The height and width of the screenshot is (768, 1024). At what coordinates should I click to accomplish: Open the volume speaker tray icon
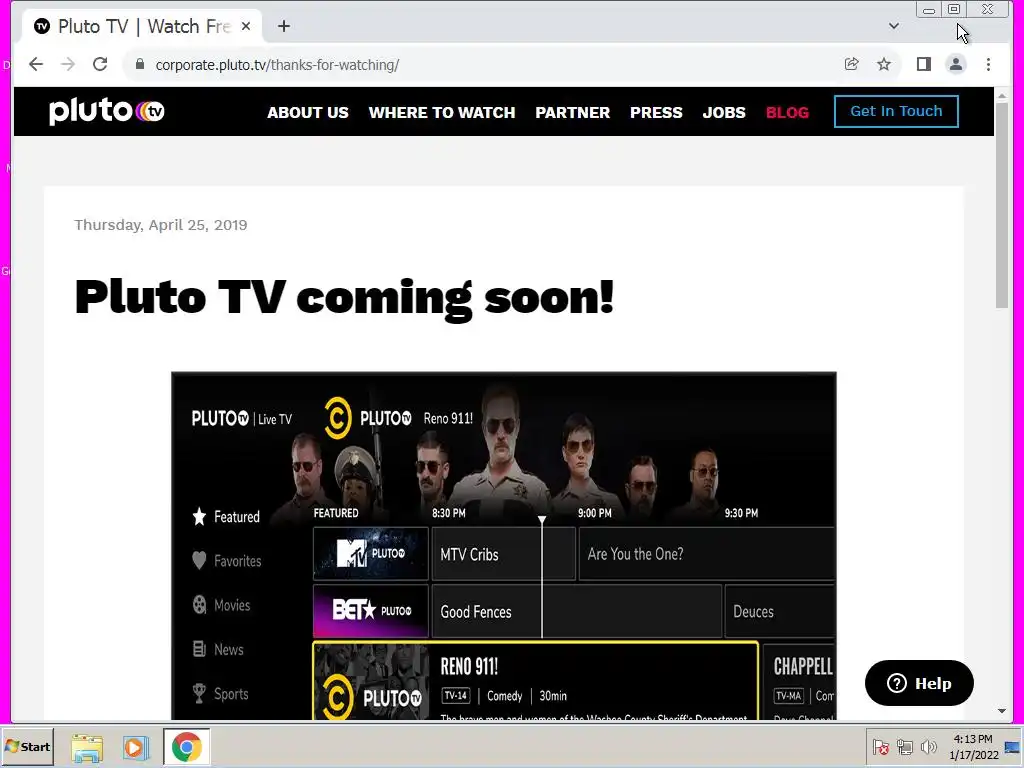pyautogui.click(x=928, y=746)
